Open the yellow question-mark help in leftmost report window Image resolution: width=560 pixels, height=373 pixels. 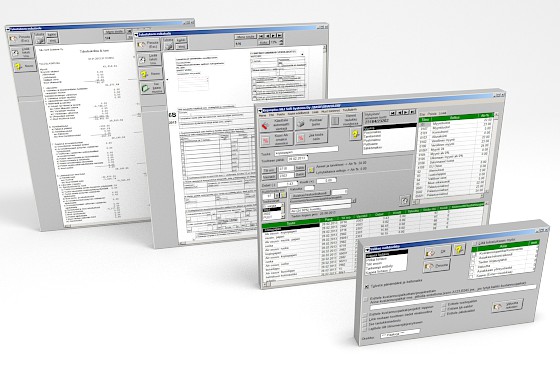click(x=24, y=66)
